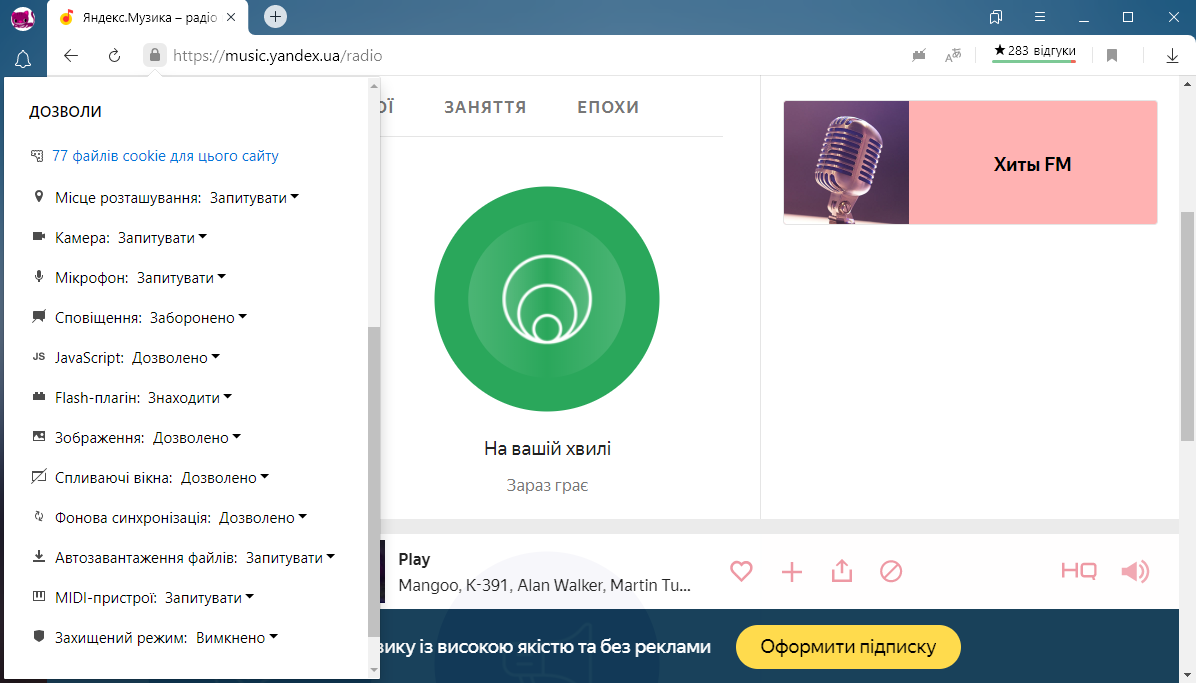This screenshot has width=1196, height=683.
Task: Open the 283 відгуки site rating
Action: tap(1034, 52)
